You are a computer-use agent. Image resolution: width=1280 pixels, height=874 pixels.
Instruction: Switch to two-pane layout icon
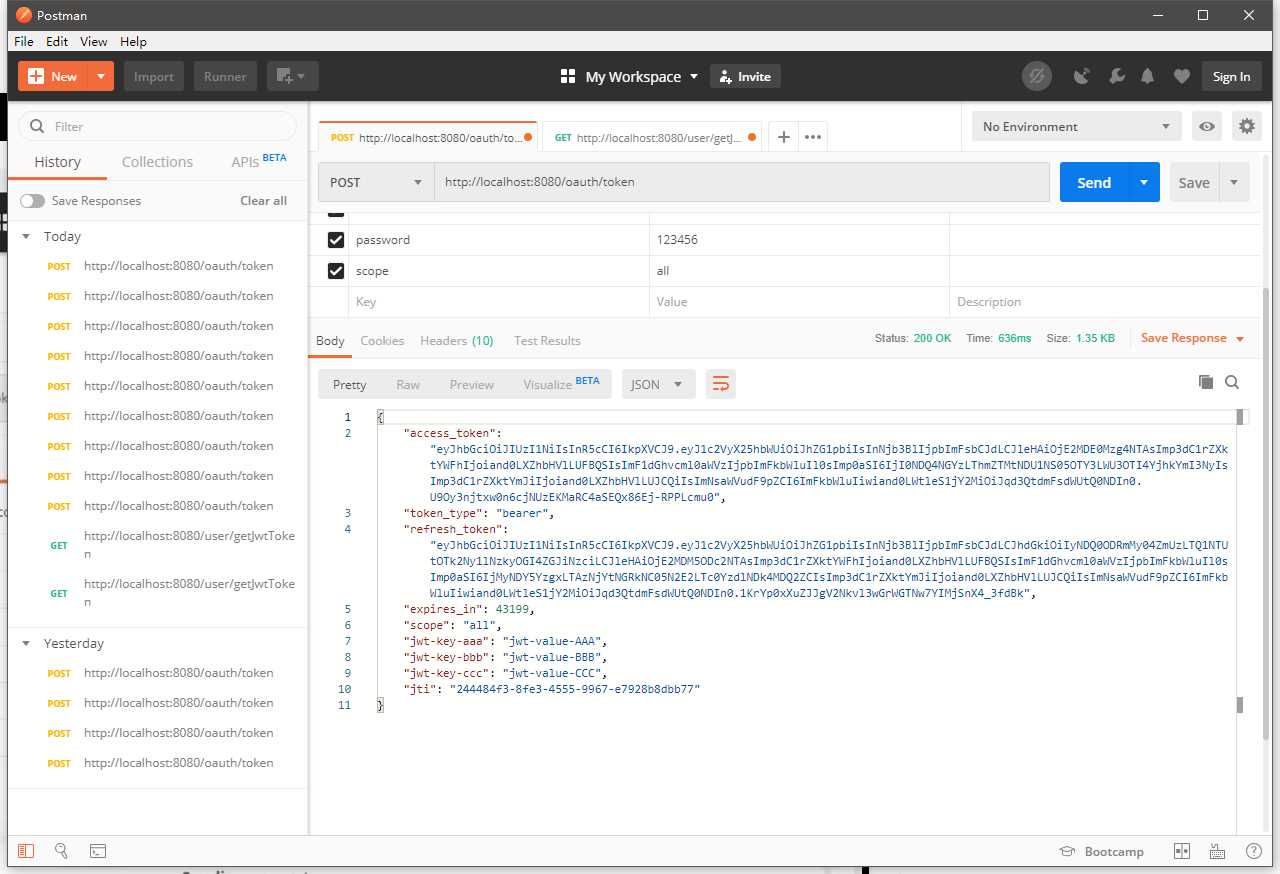point(1182,851)
